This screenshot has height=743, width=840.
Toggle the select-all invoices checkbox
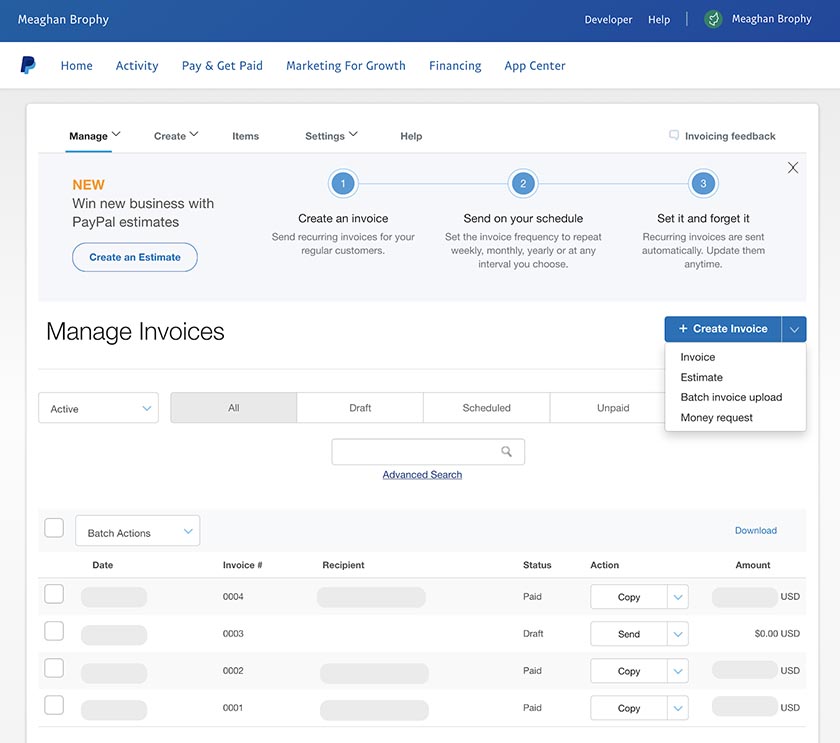click(54, 528)
